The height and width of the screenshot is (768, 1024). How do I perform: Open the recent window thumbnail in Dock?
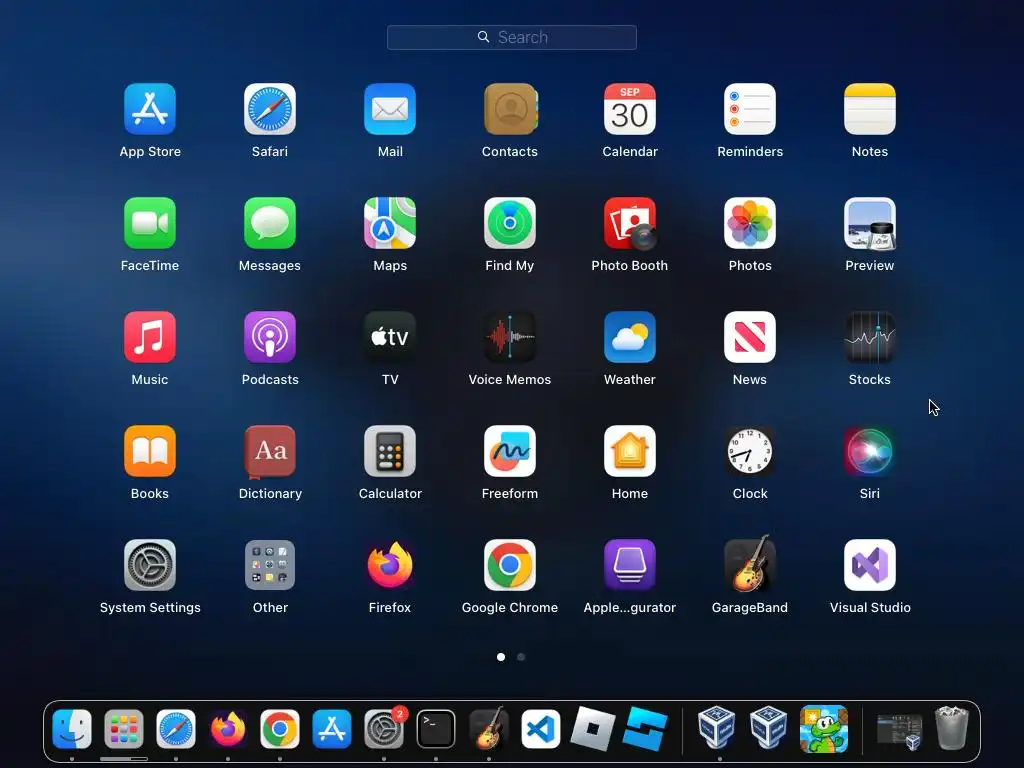coord(899,731)
